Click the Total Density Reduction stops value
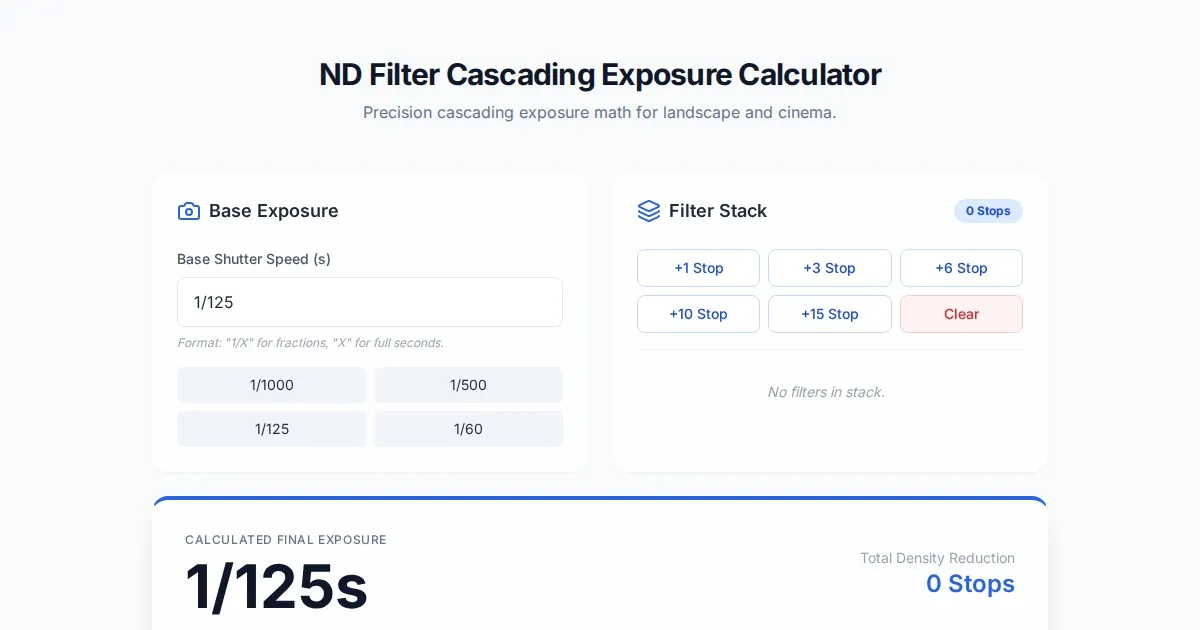The width and height of the screenshot is (1200, 630). 970,584
